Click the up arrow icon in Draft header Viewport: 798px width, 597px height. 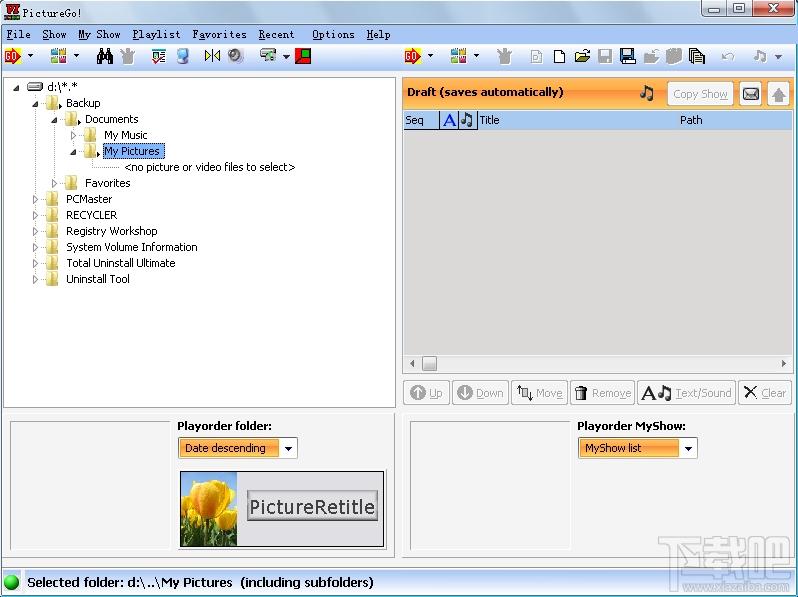779,94
